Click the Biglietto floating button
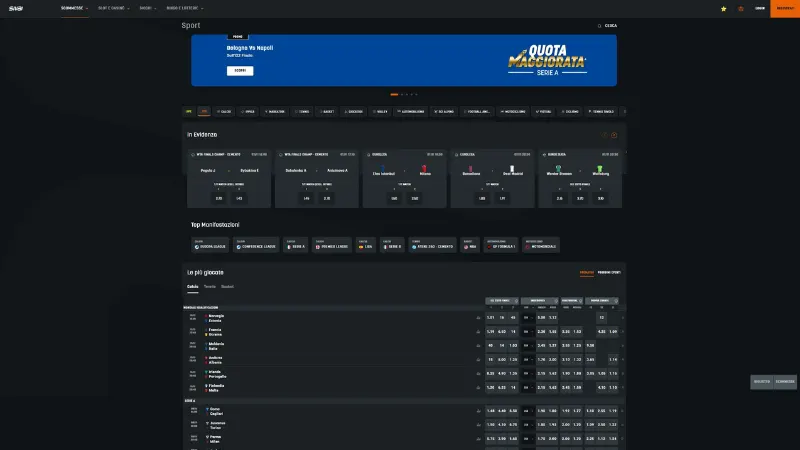The width and height of the screenshot is (800, 450). tap(762, 382)
